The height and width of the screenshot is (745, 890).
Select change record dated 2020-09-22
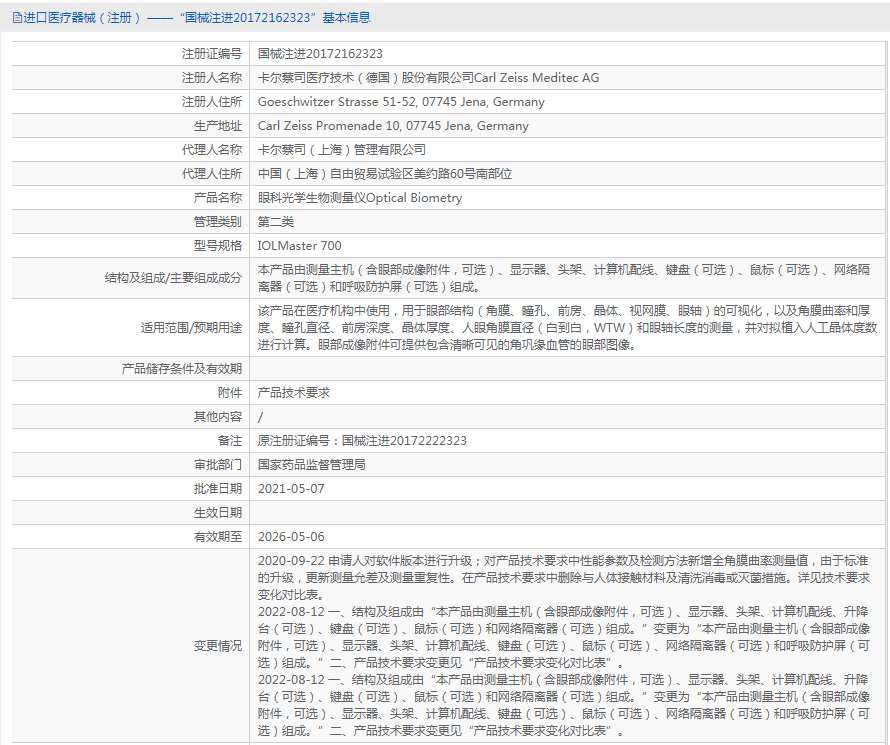point(564,578)
